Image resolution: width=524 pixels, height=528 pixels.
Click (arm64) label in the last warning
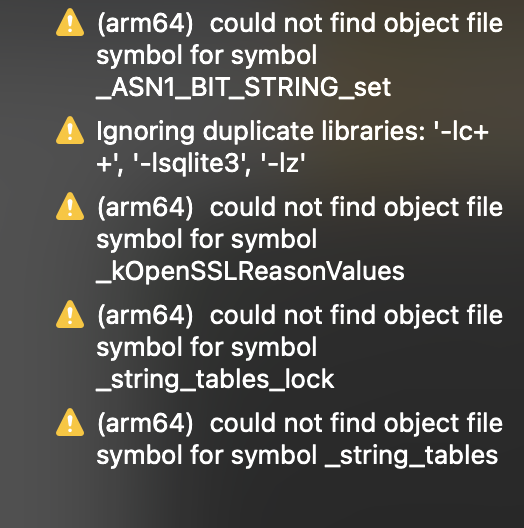145,423
